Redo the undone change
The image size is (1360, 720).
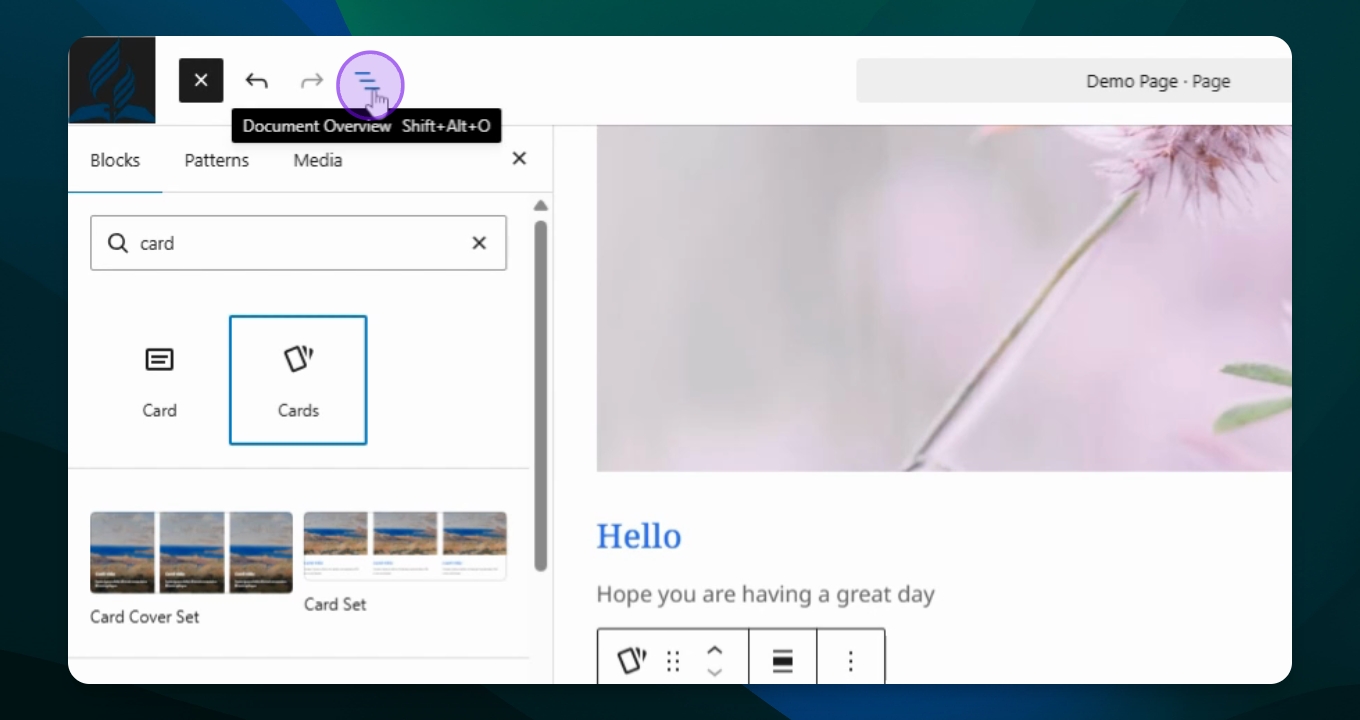pos(313,80)
